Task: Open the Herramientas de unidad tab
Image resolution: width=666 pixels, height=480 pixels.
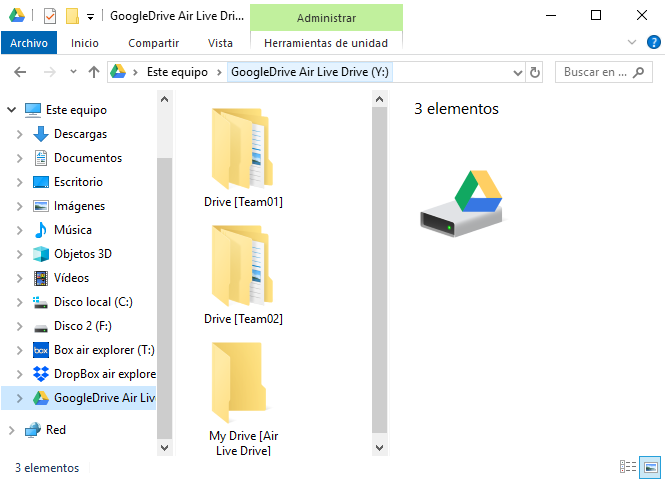Action: [x=326, y=43]
